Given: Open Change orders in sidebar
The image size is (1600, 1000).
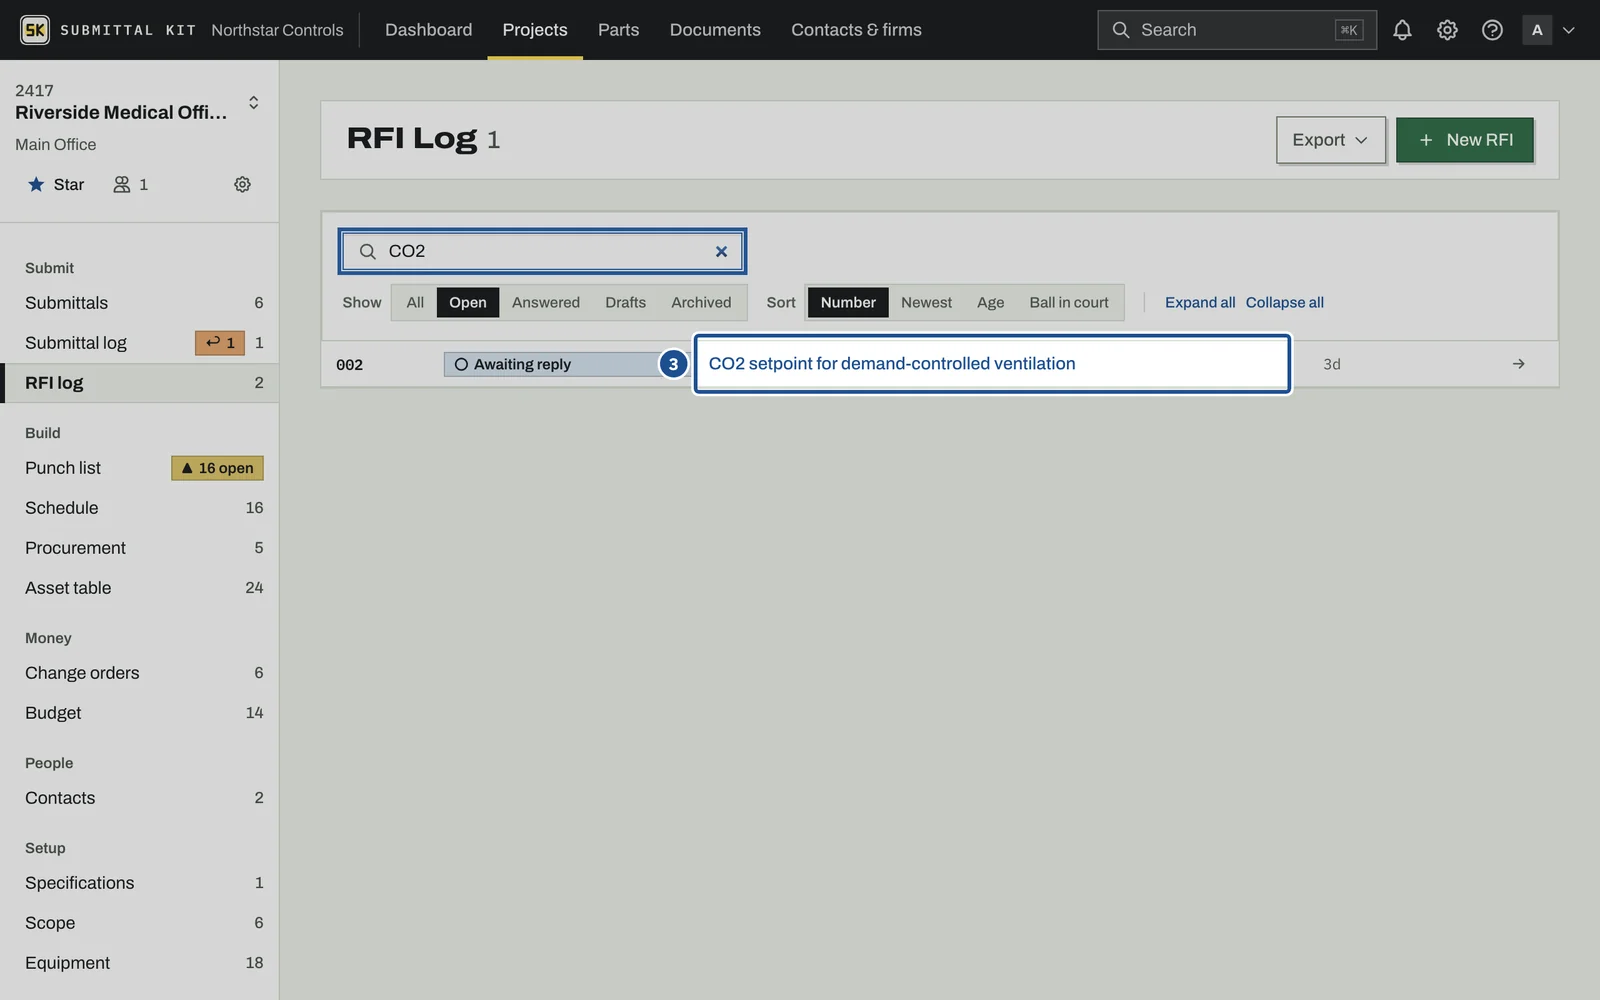Looking at the screenshot, I should [140, 673].
